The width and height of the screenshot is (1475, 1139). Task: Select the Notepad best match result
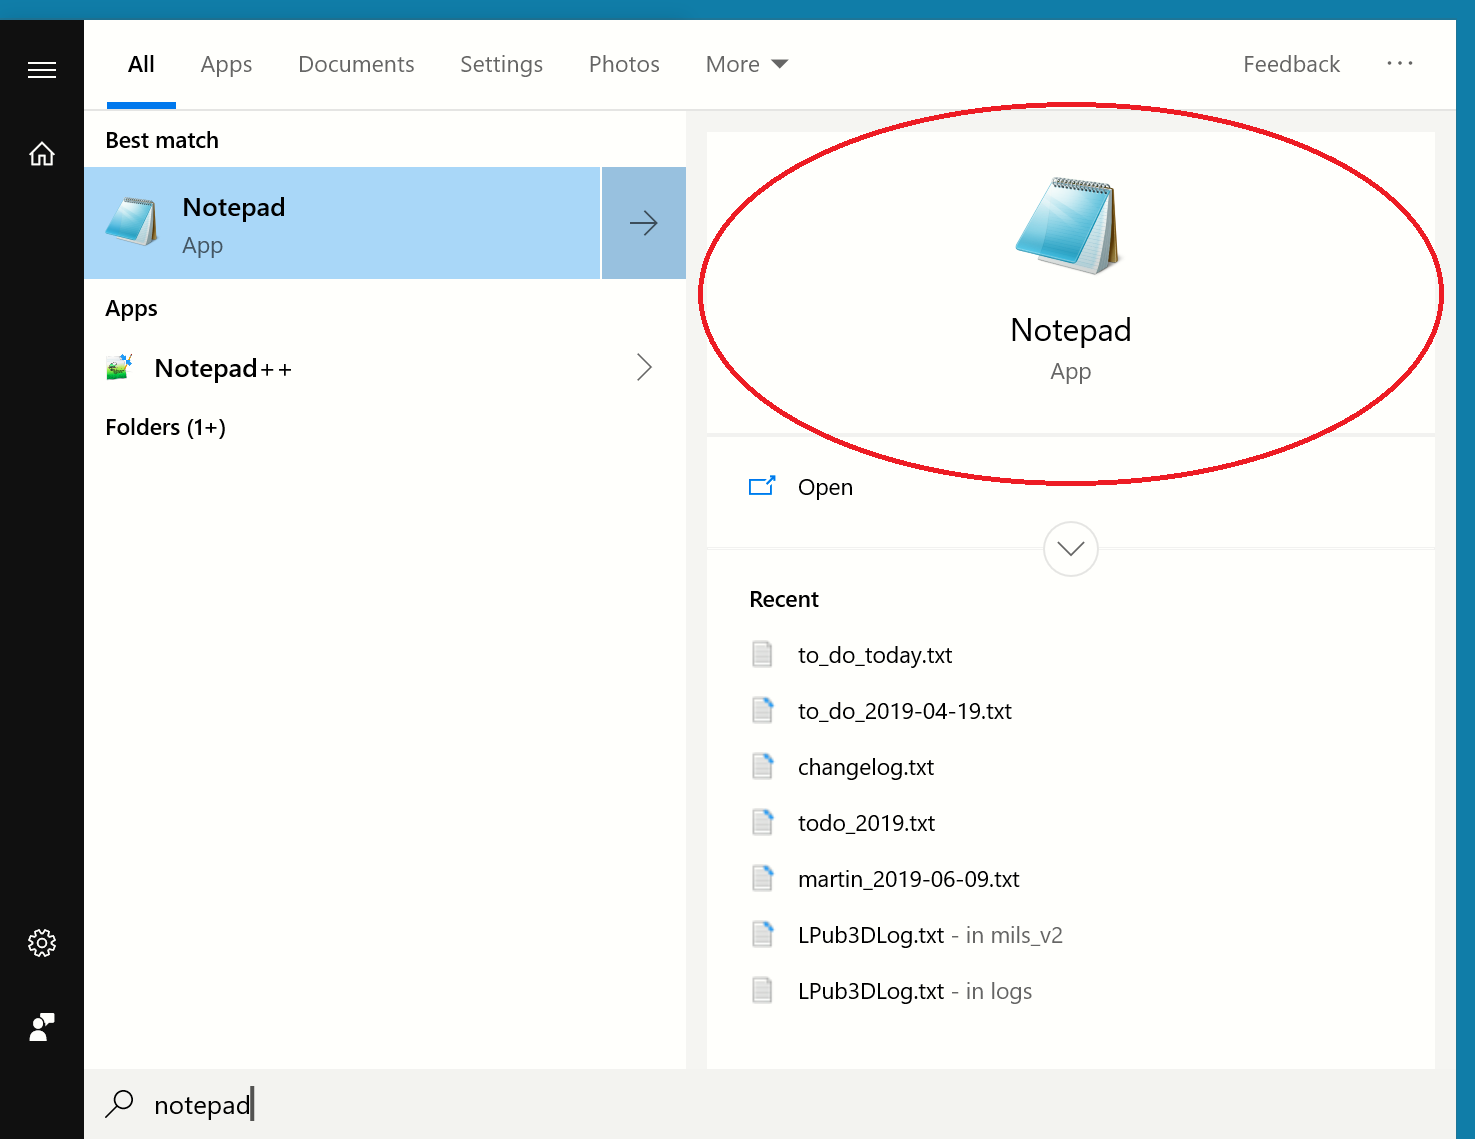coord(342,223)
